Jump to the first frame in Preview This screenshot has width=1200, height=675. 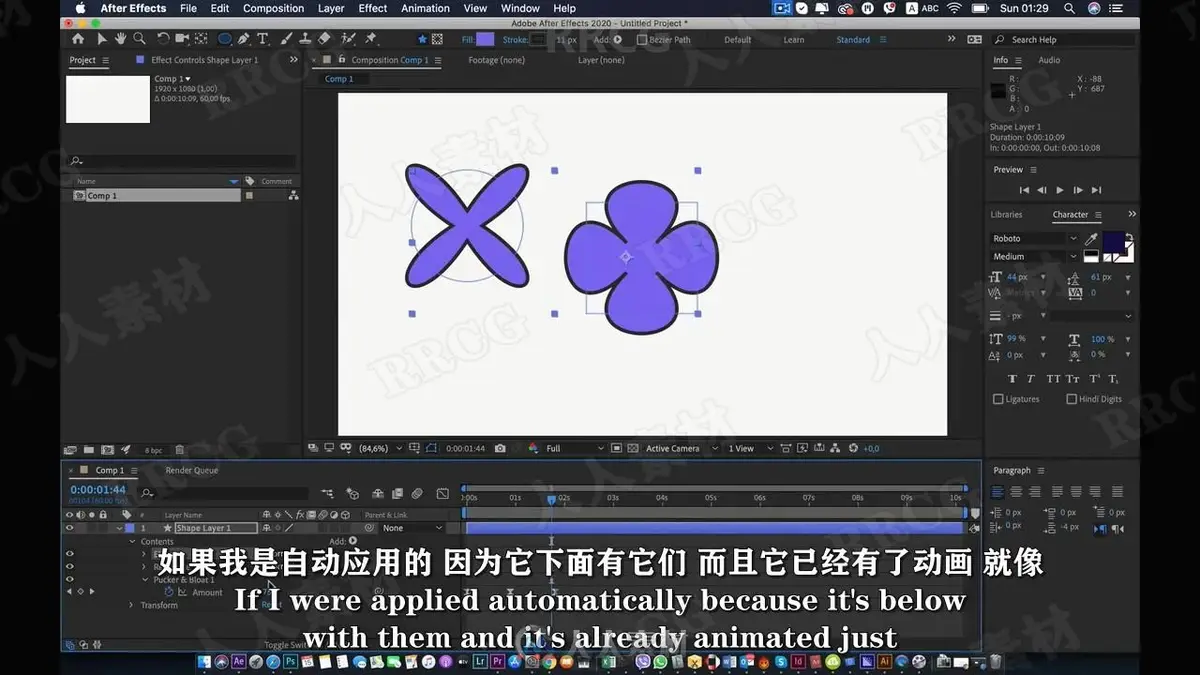(1024, 190)
